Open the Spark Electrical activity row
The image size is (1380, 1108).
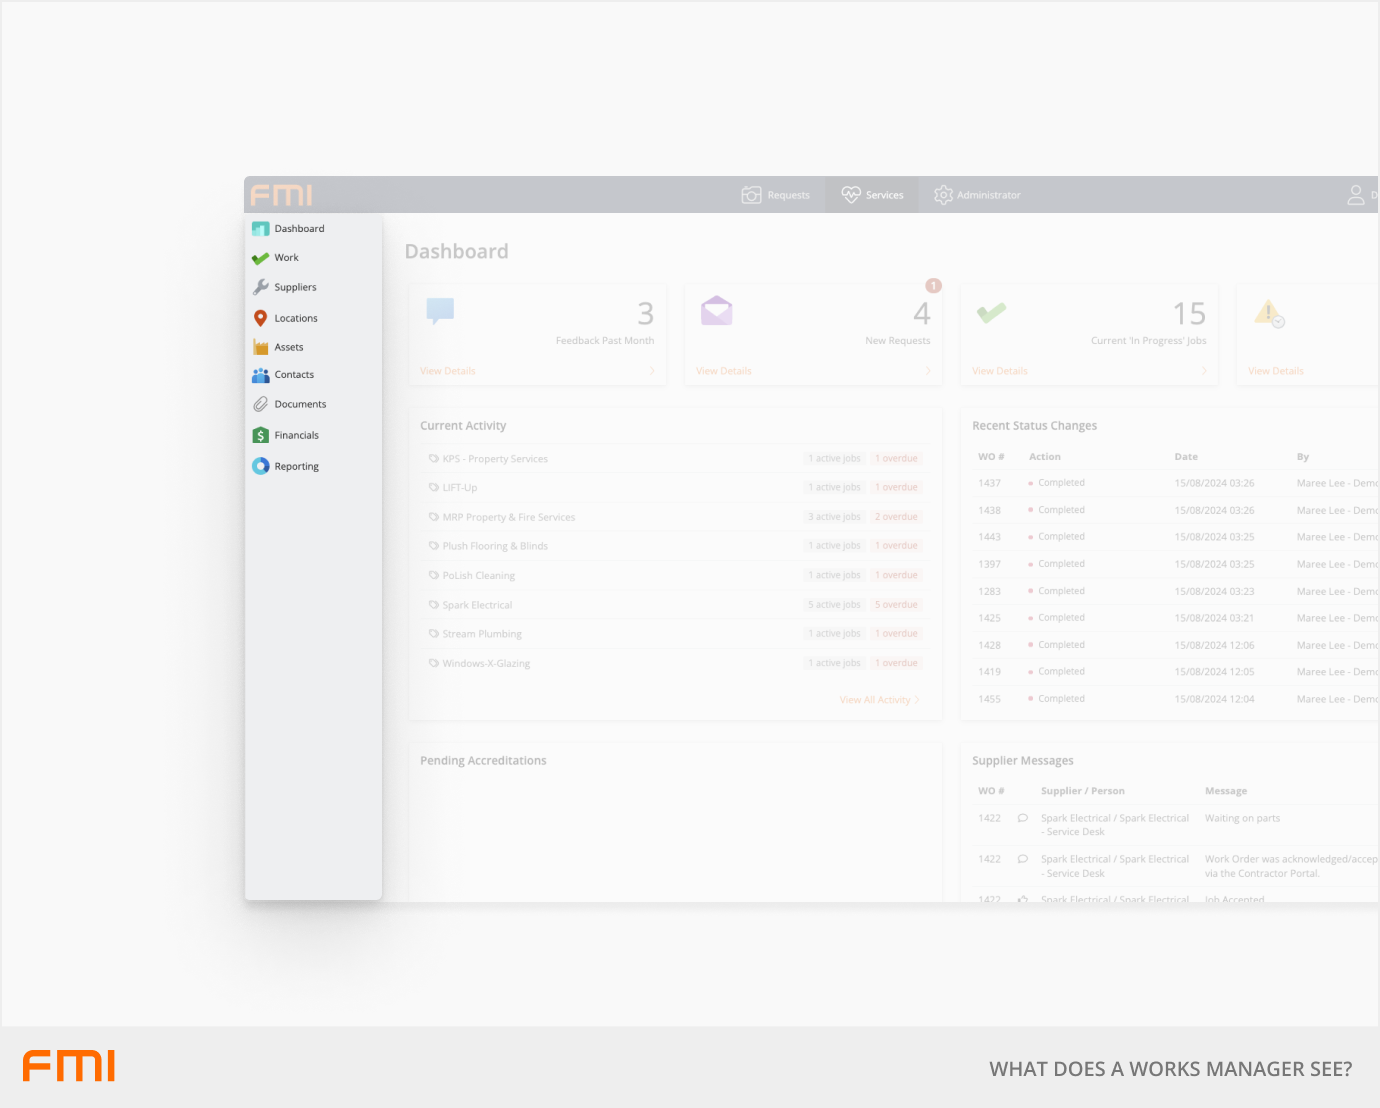click(477, 605)
